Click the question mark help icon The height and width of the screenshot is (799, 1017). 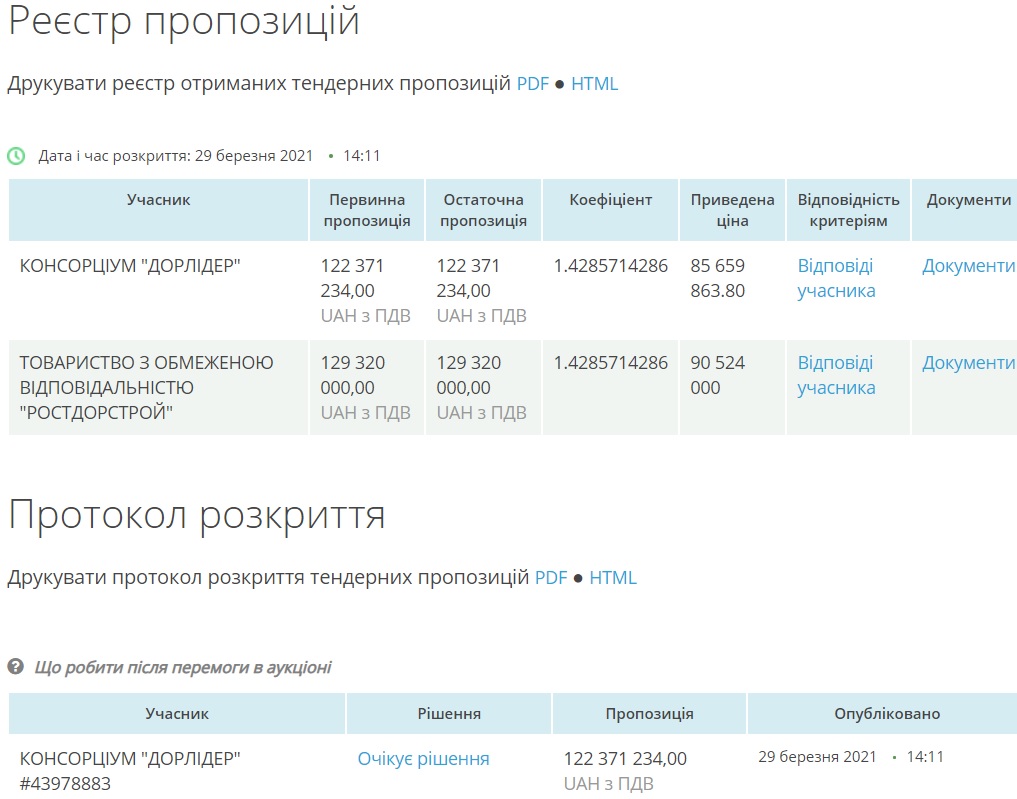pyautogui.click(x=16, y=667)
